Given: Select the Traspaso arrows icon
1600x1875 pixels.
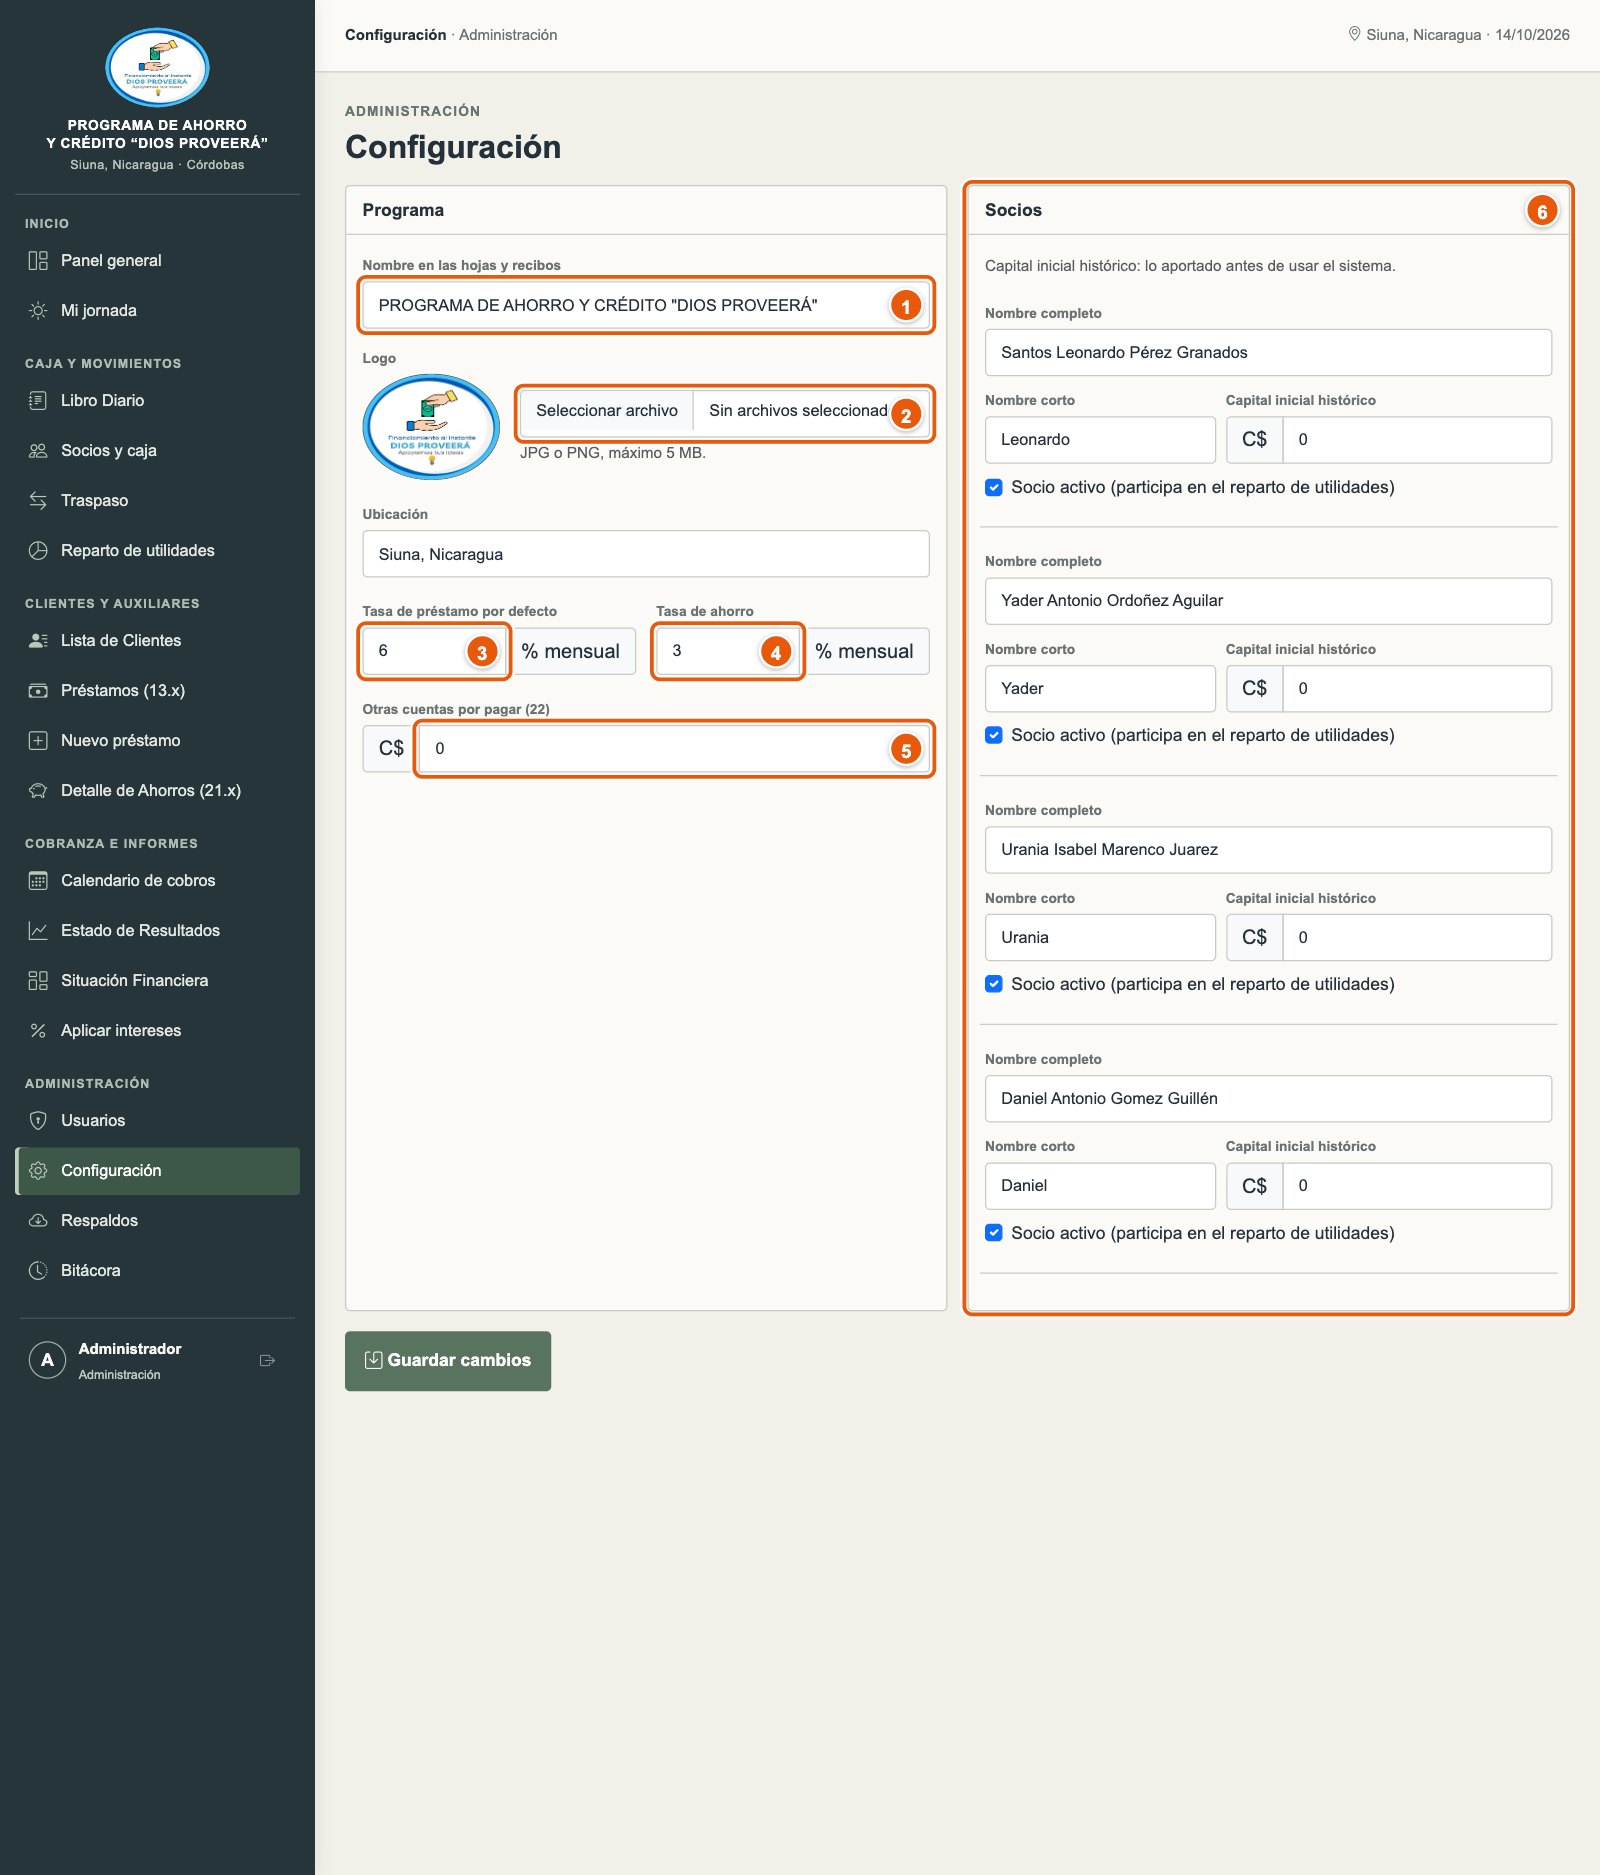Looking at the screenshot, I should (x=38, y=501).
